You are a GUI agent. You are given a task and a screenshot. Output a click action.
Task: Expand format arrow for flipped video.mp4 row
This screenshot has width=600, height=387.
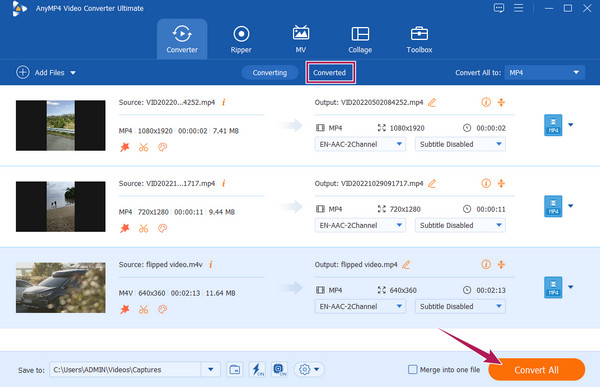click(571, 287)
